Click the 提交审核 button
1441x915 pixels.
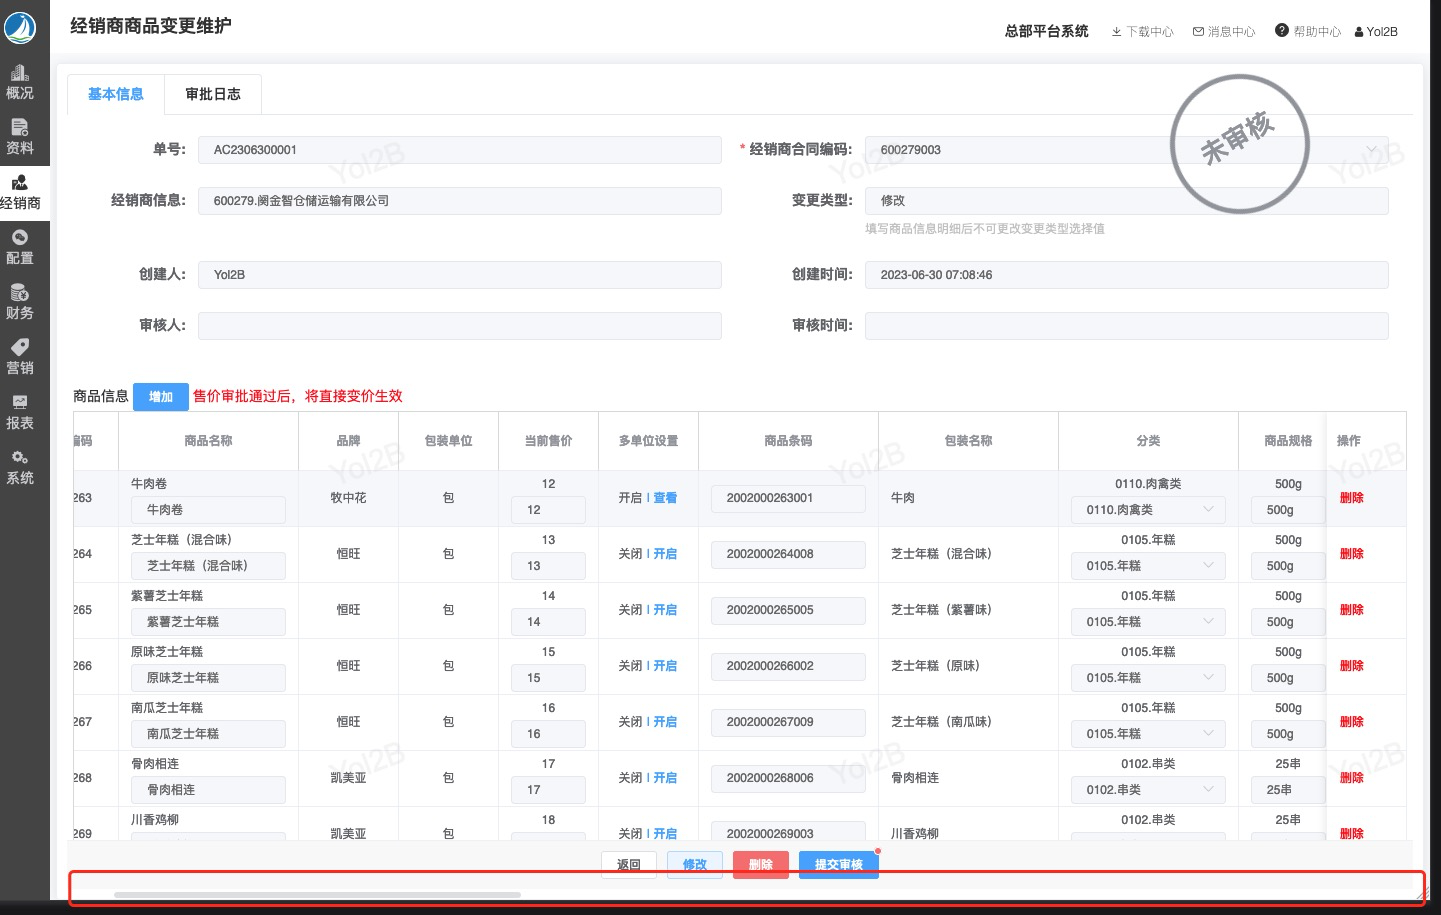838,865
